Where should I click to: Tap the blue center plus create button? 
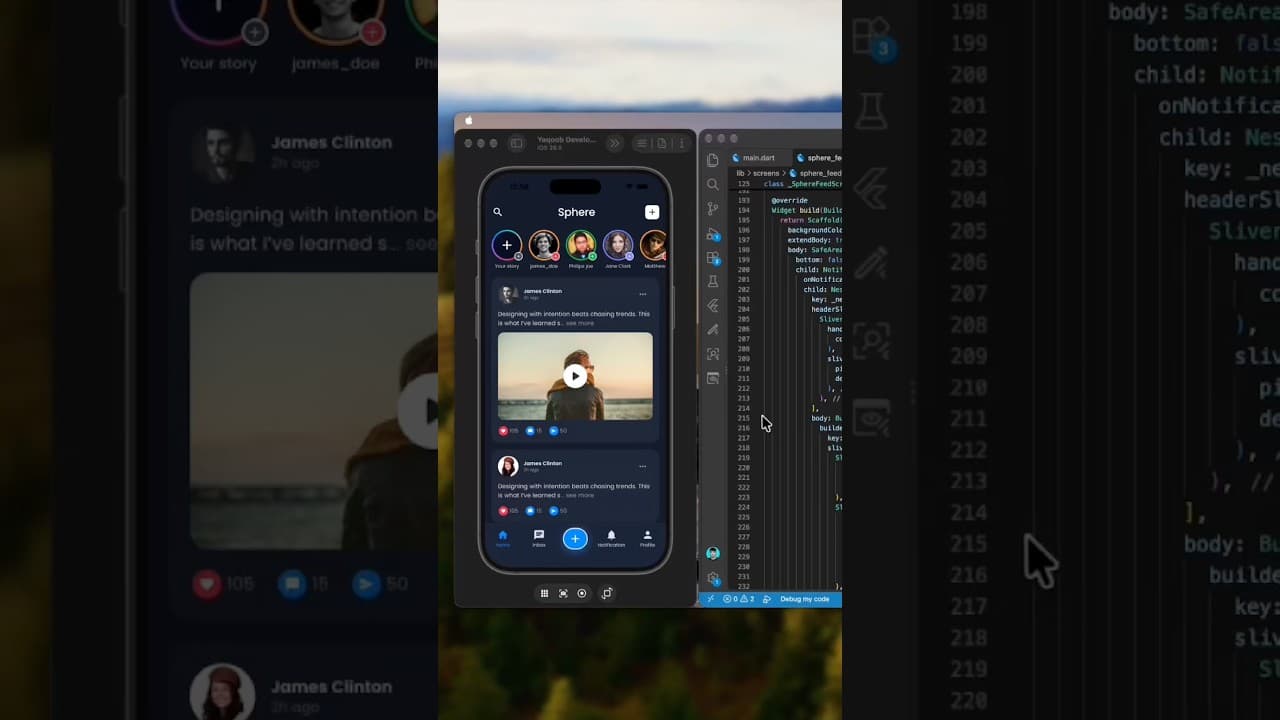[575, 539]
